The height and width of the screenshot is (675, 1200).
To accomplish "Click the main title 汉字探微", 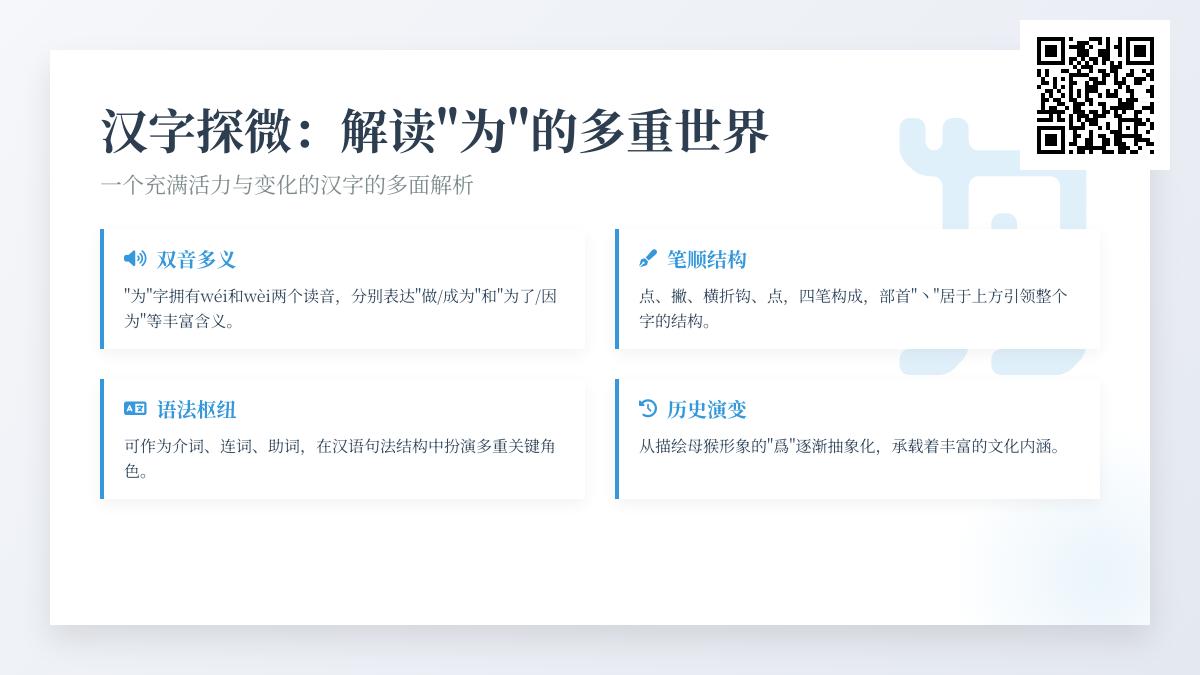I will (435, 131).
